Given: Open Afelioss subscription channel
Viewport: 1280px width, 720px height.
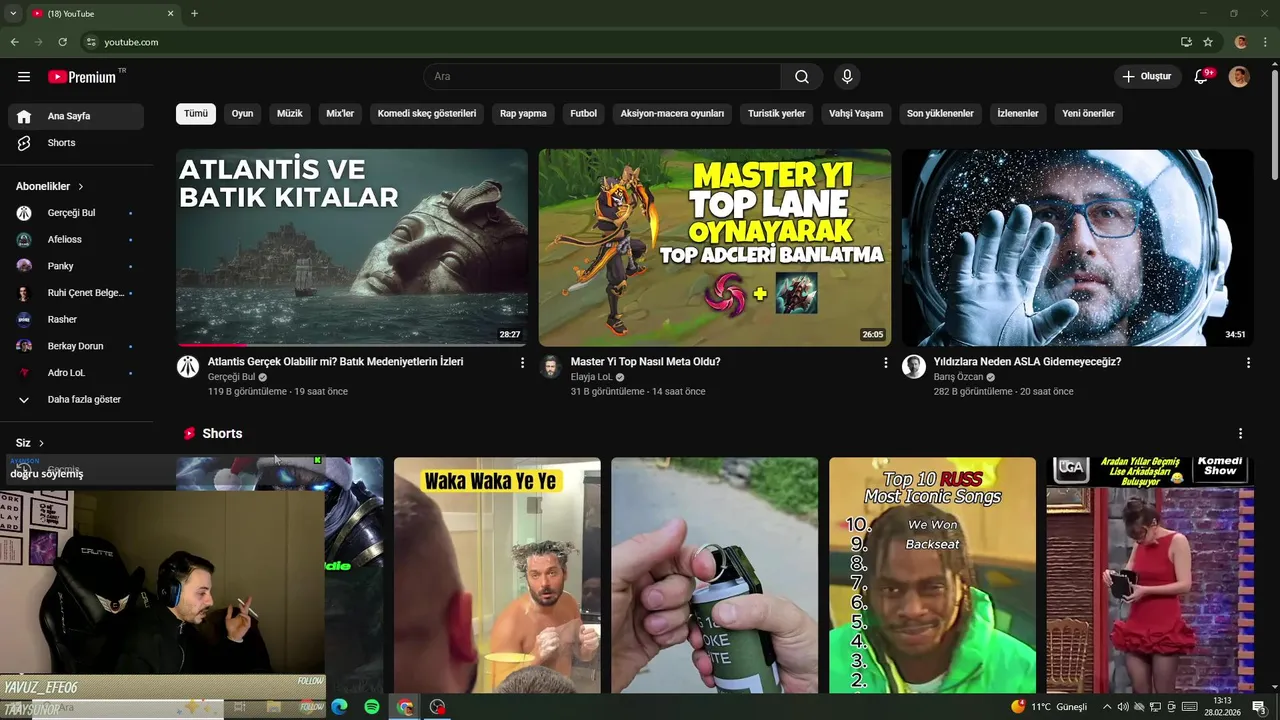Looking at the screenshot, I should pyautogui.click(x=76, y=240).
